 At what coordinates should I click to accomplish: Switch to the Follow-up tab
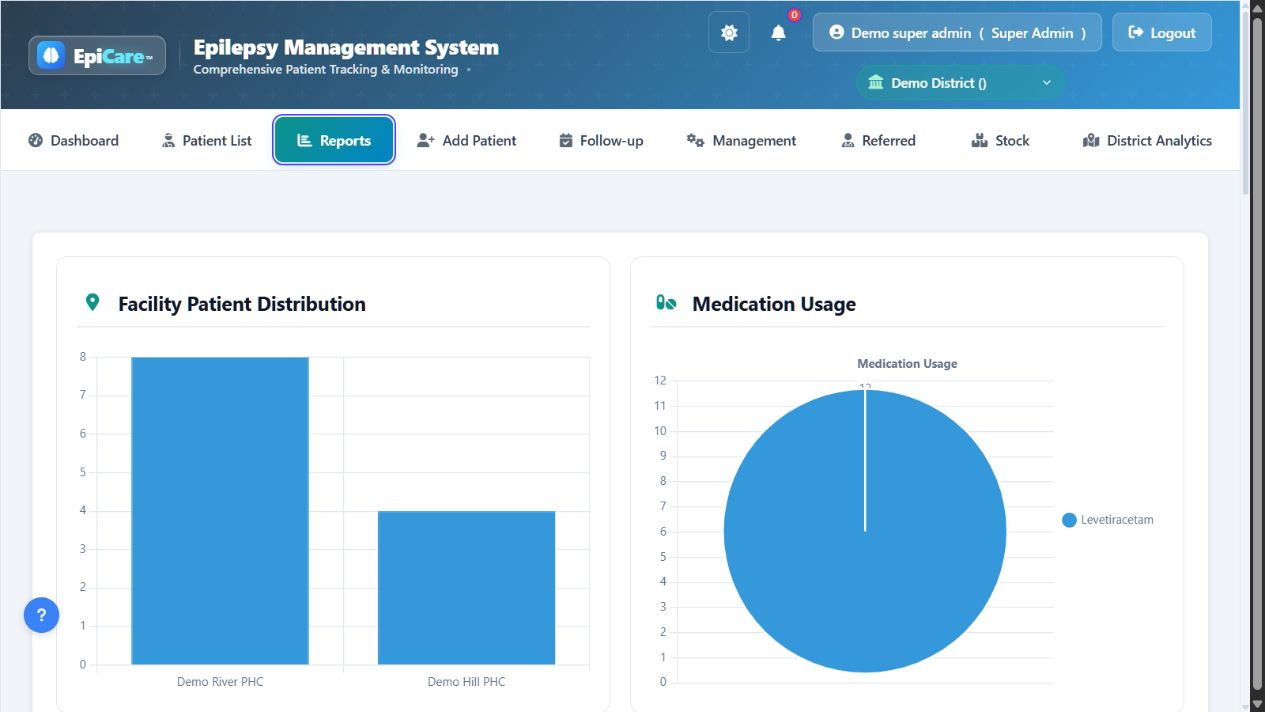click(601, 140)
